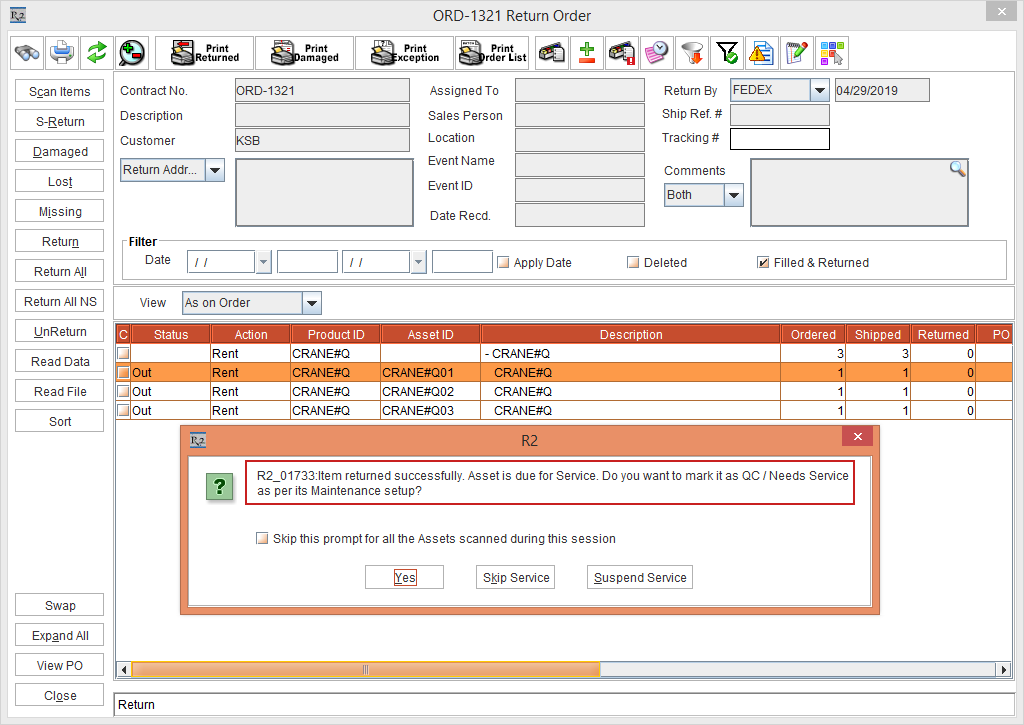
Task: Click the Asset ID column header
Action: click(x=430, y=335)
